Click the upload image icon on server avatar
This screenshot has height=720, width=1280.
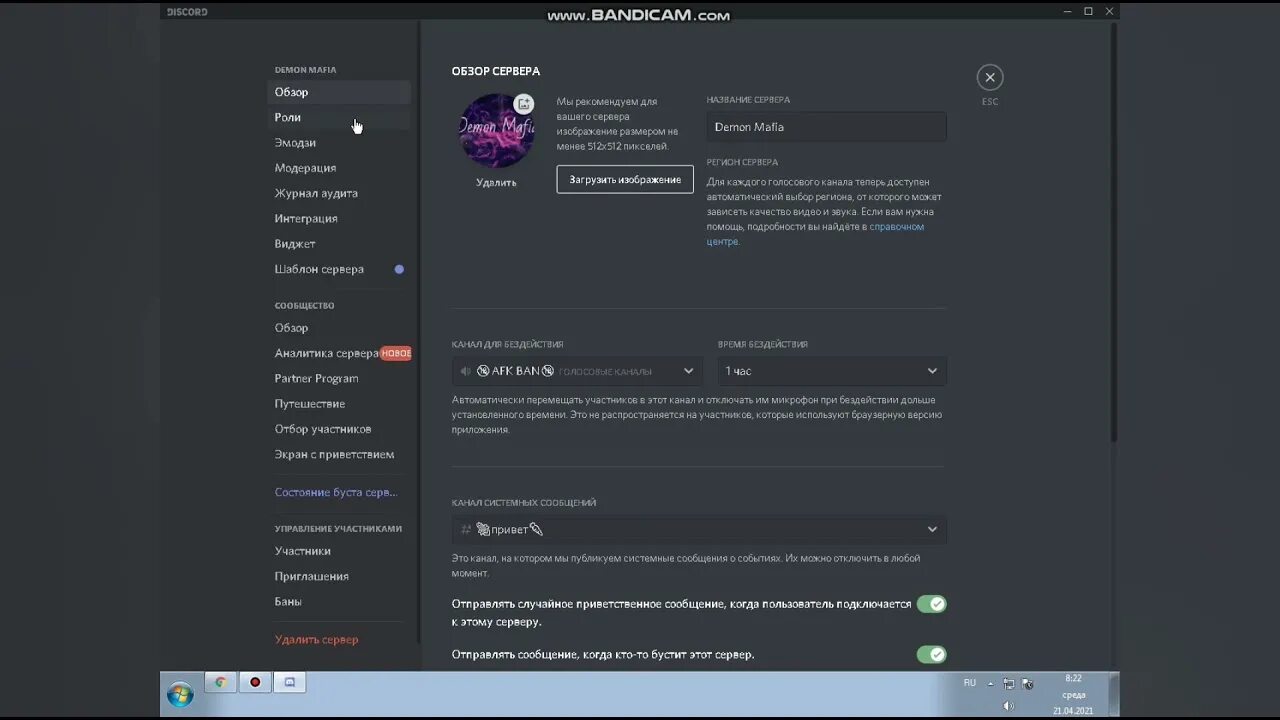[x=524, y=104]
